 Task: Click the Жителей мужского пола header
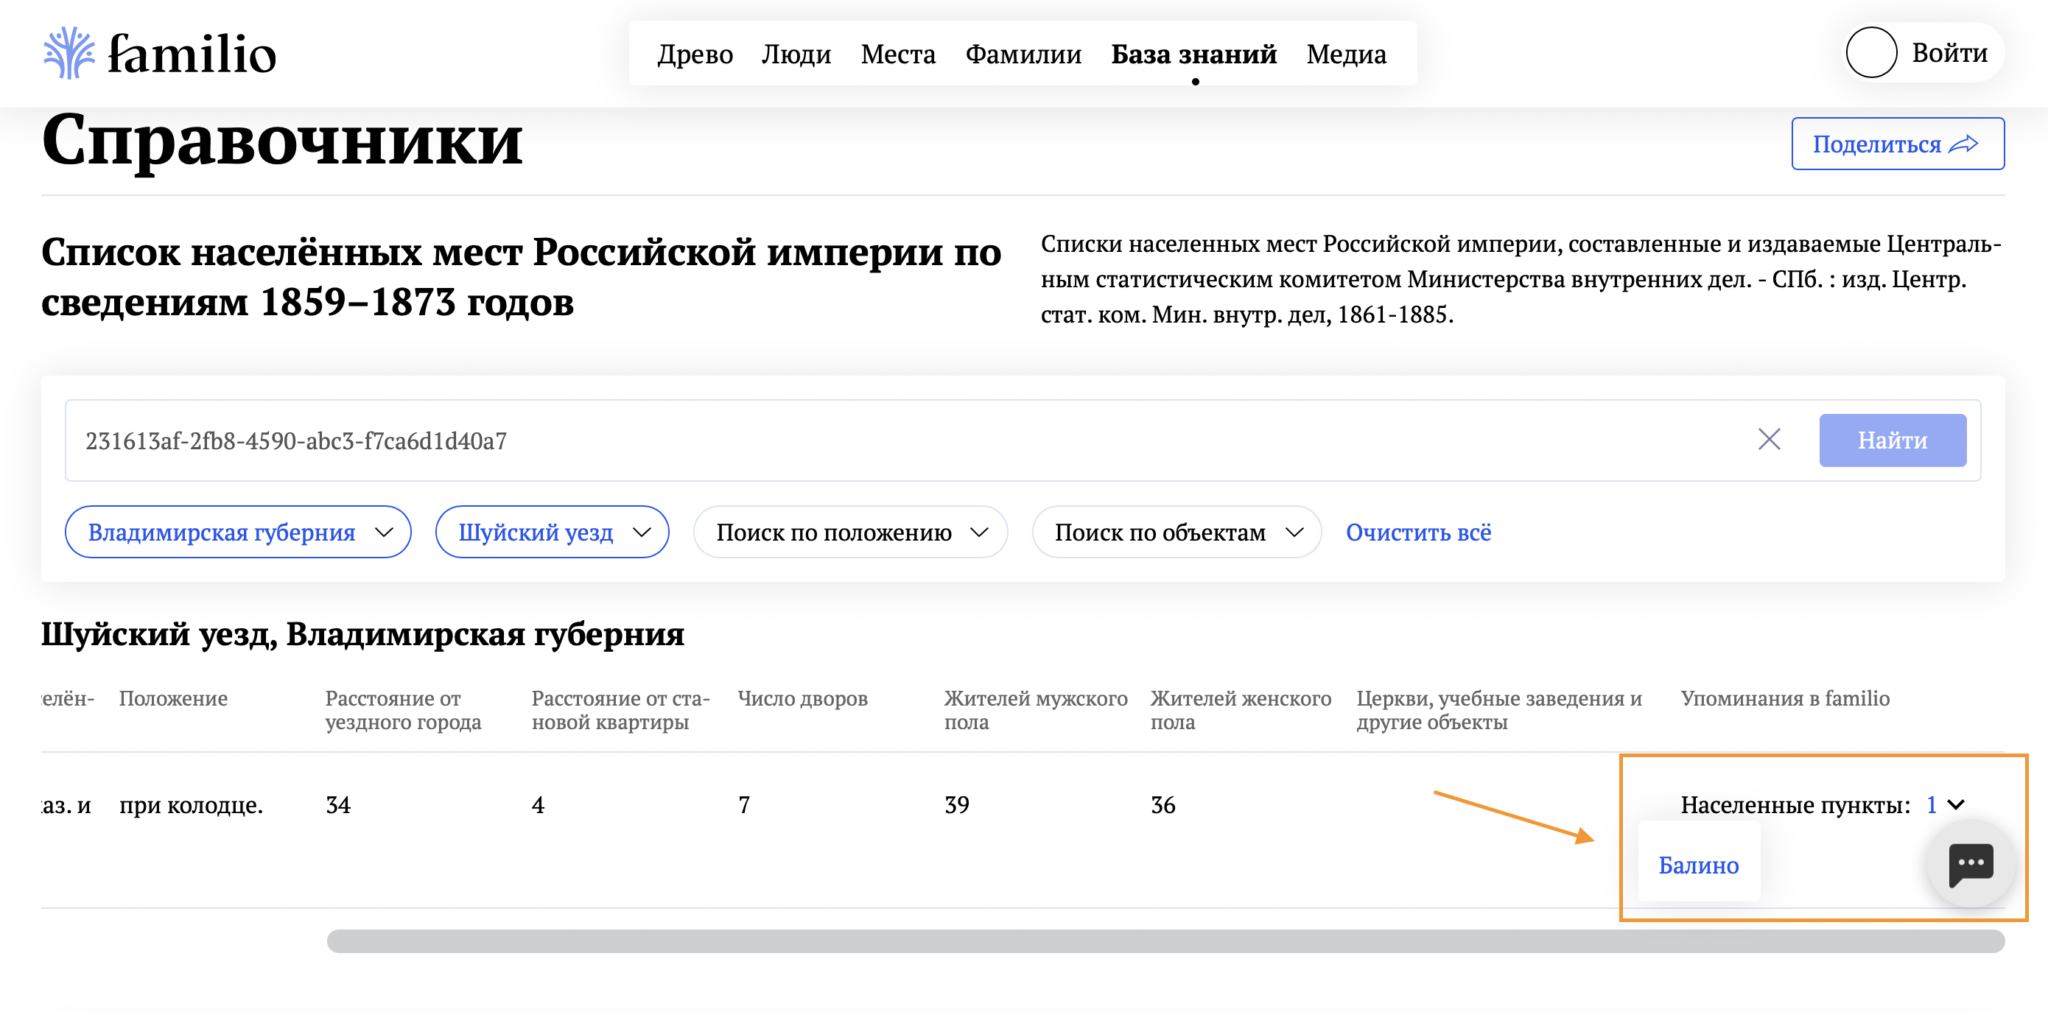click(x=1035, y=710)
